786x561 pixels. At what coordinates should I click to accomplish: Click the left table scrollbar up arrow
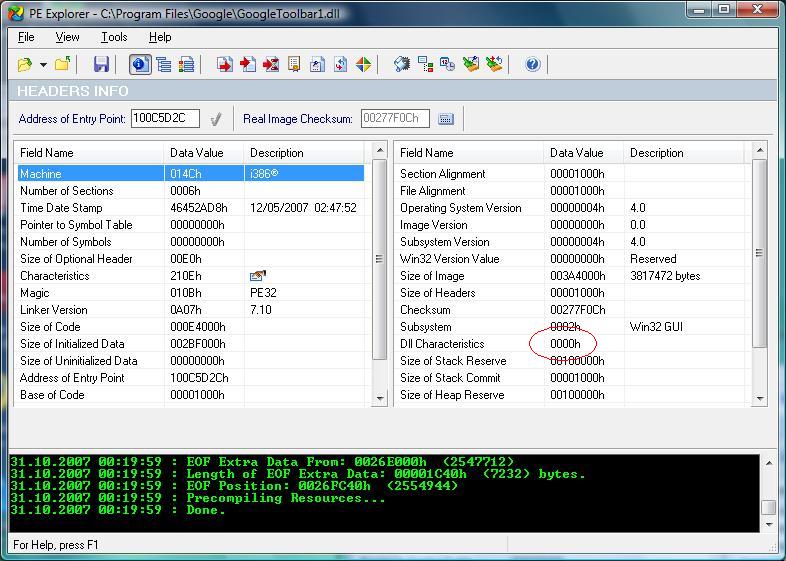point(380,150)
